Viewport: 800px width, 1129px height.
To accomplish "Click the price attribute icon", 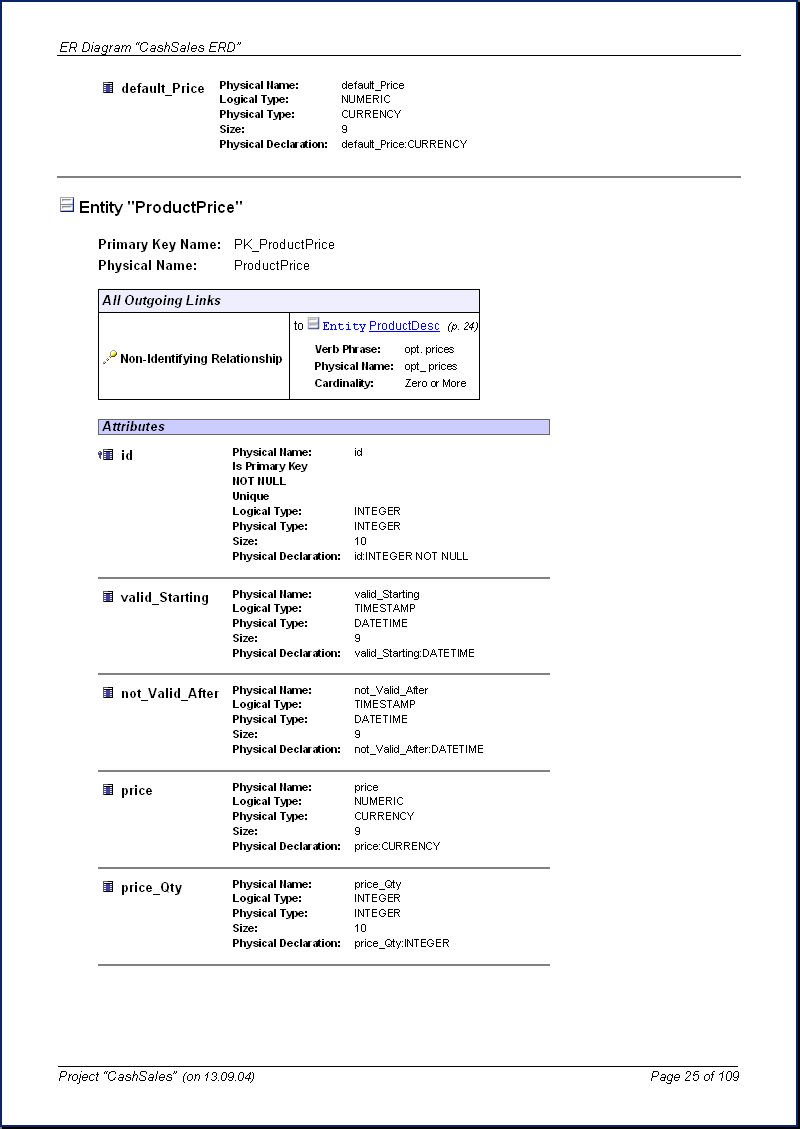I will click(x=108, y=790).
